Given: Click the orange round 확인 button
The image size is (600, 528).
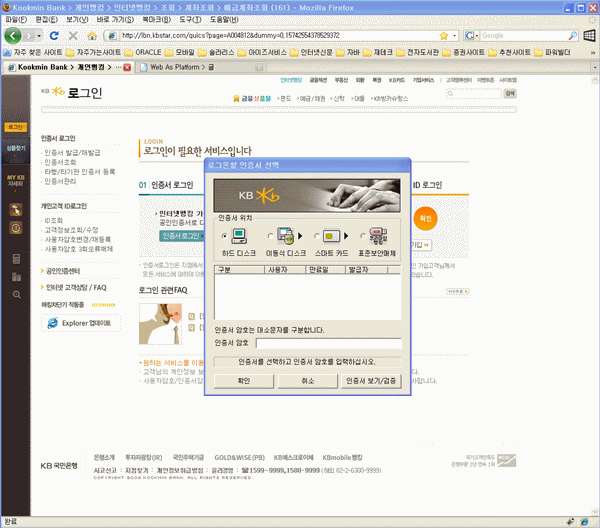Looking at the screenshot, I should click(x=426, y=218).
